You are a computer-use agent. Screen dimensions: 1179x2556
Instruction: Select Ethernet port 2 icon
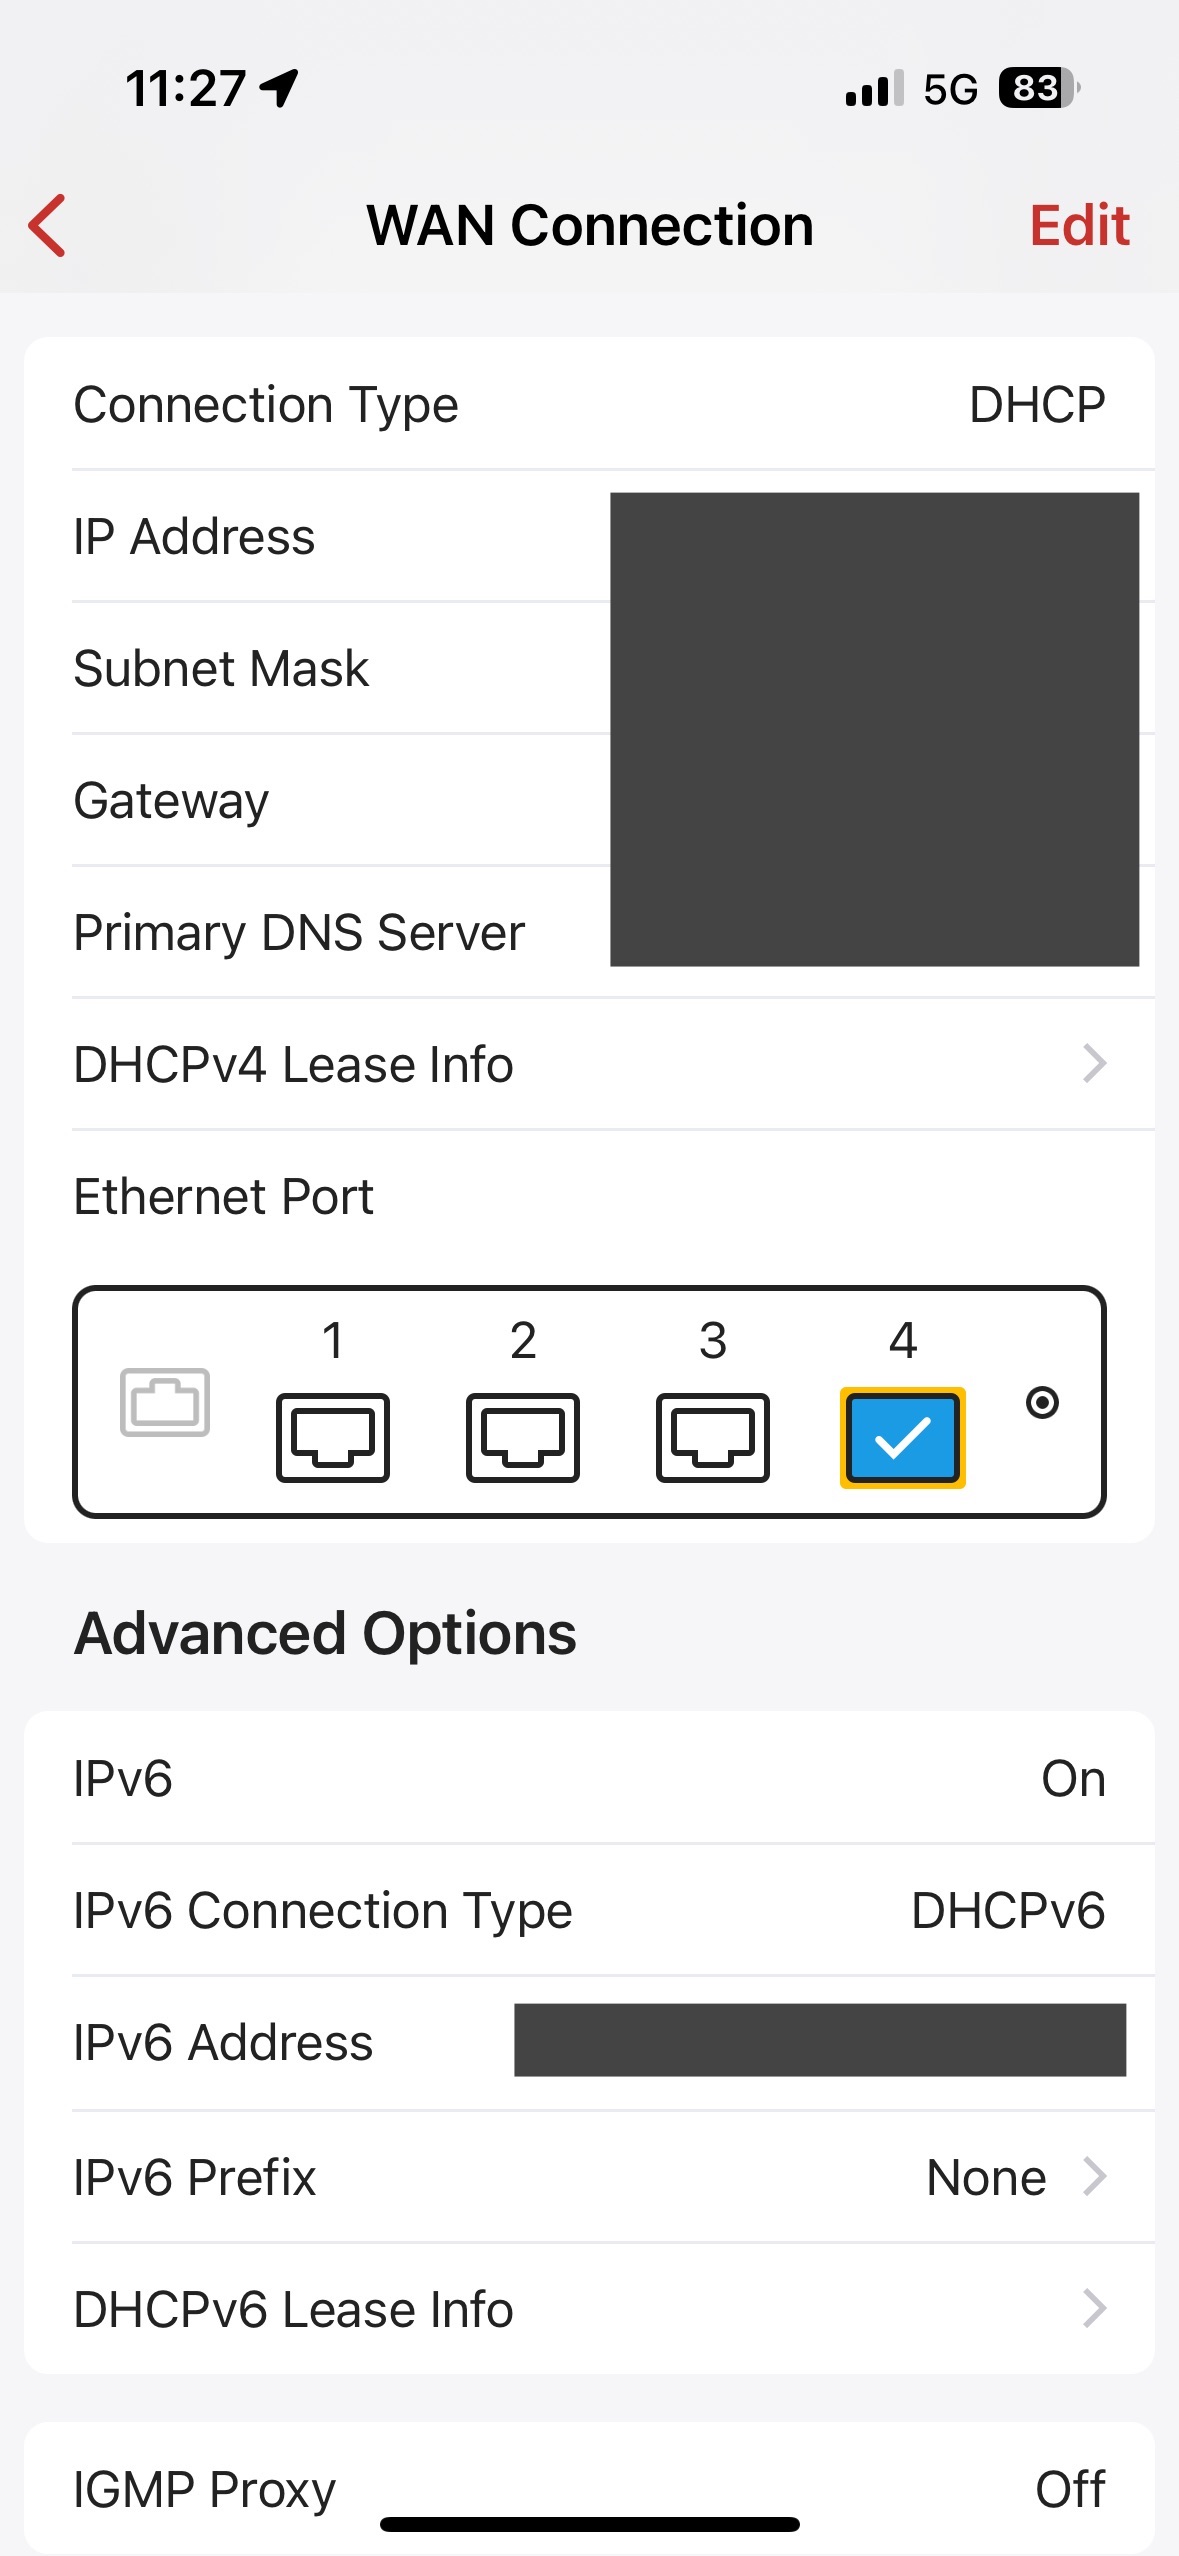click(522, 1437)
